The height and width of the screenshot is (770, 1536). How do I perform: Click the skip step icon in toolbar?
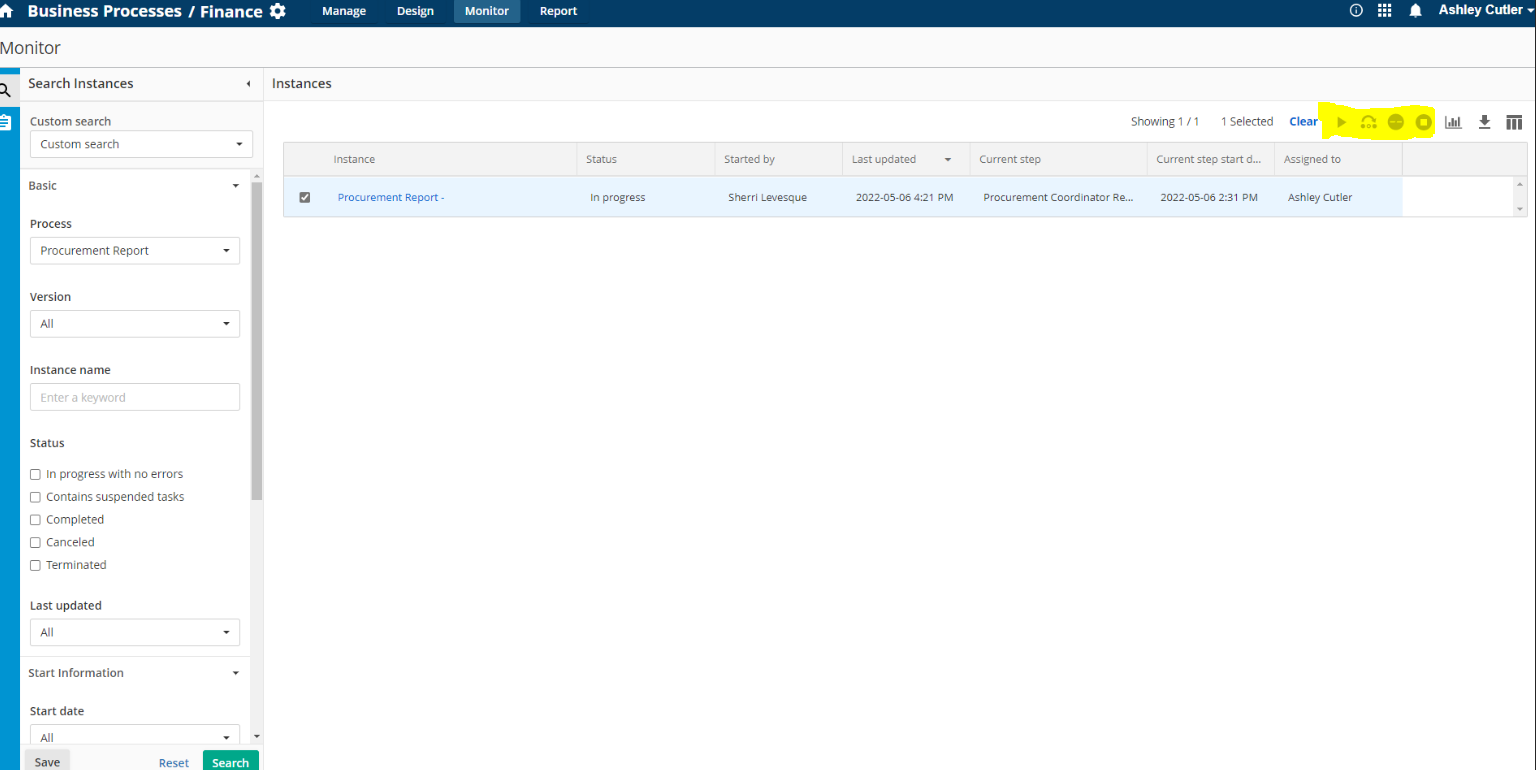[x=1369, y=122]
